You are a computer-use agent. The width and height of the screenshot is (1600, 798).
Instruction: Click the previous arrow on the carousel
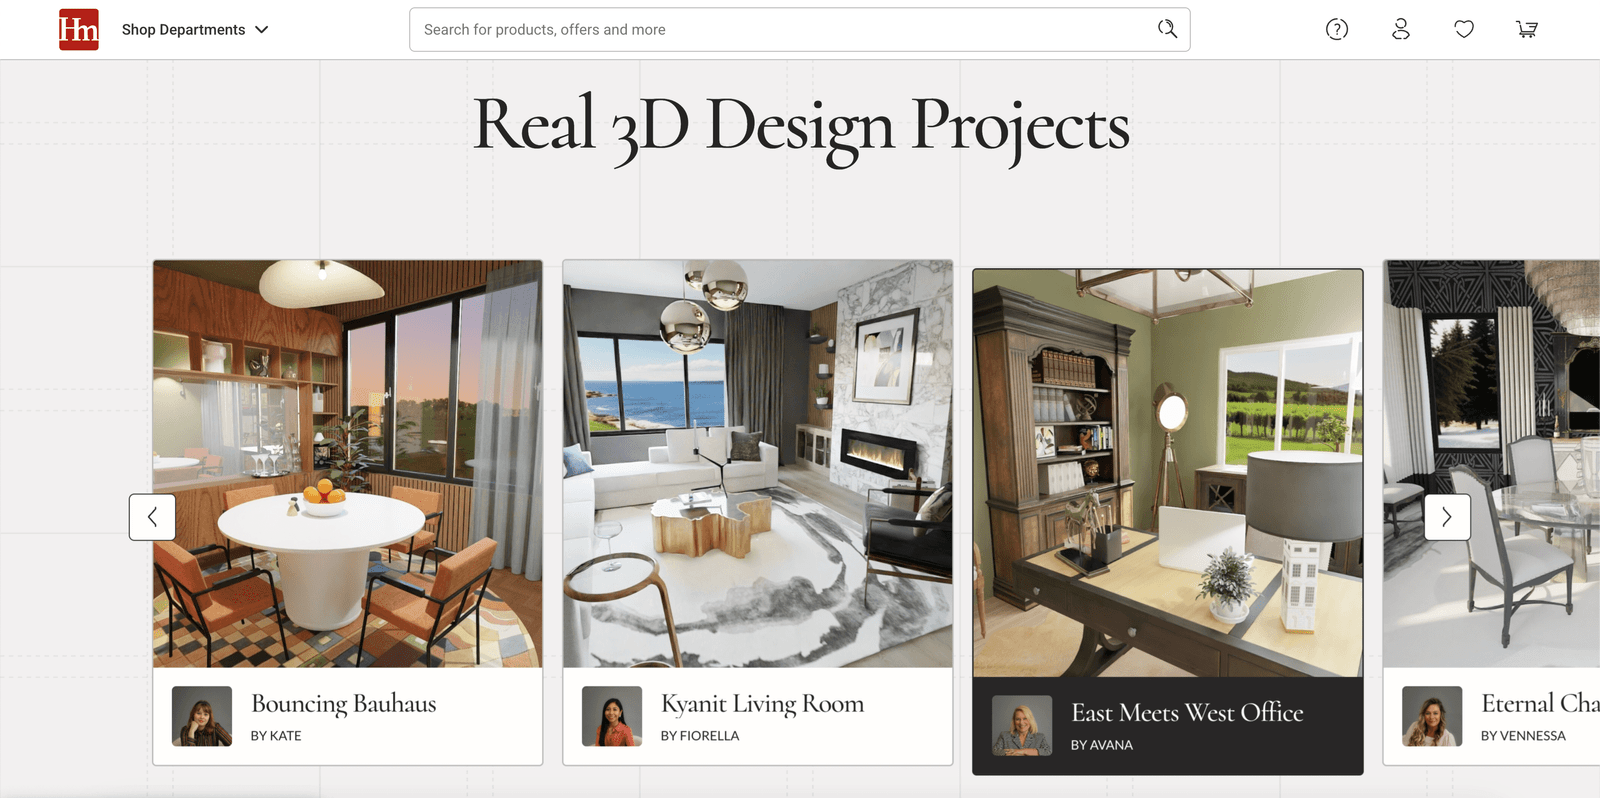pyautogui.click(x=152, y=517)
